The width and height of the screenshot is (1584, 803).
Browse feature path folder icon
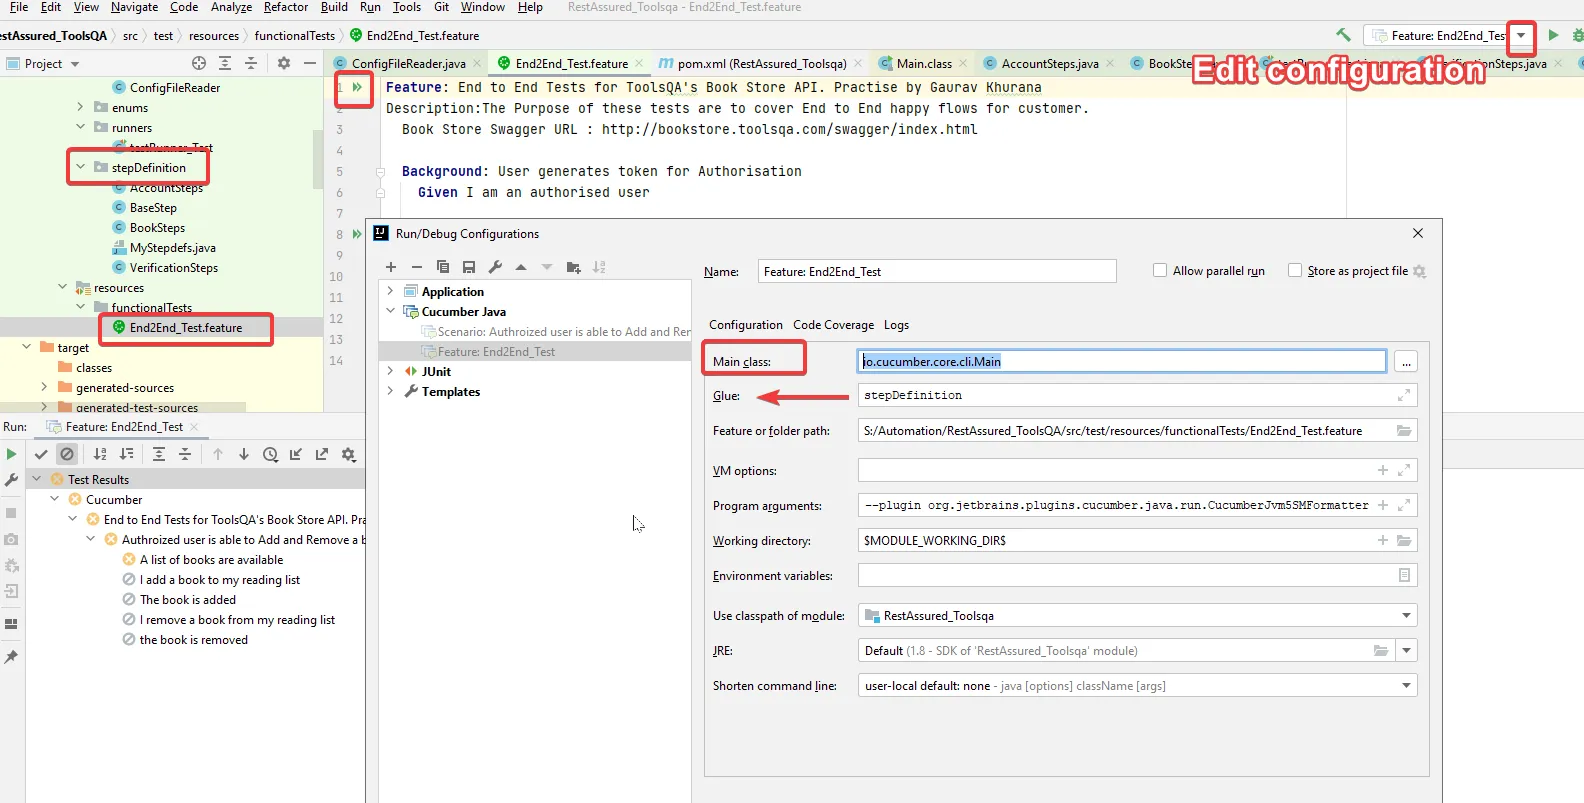1404,431
